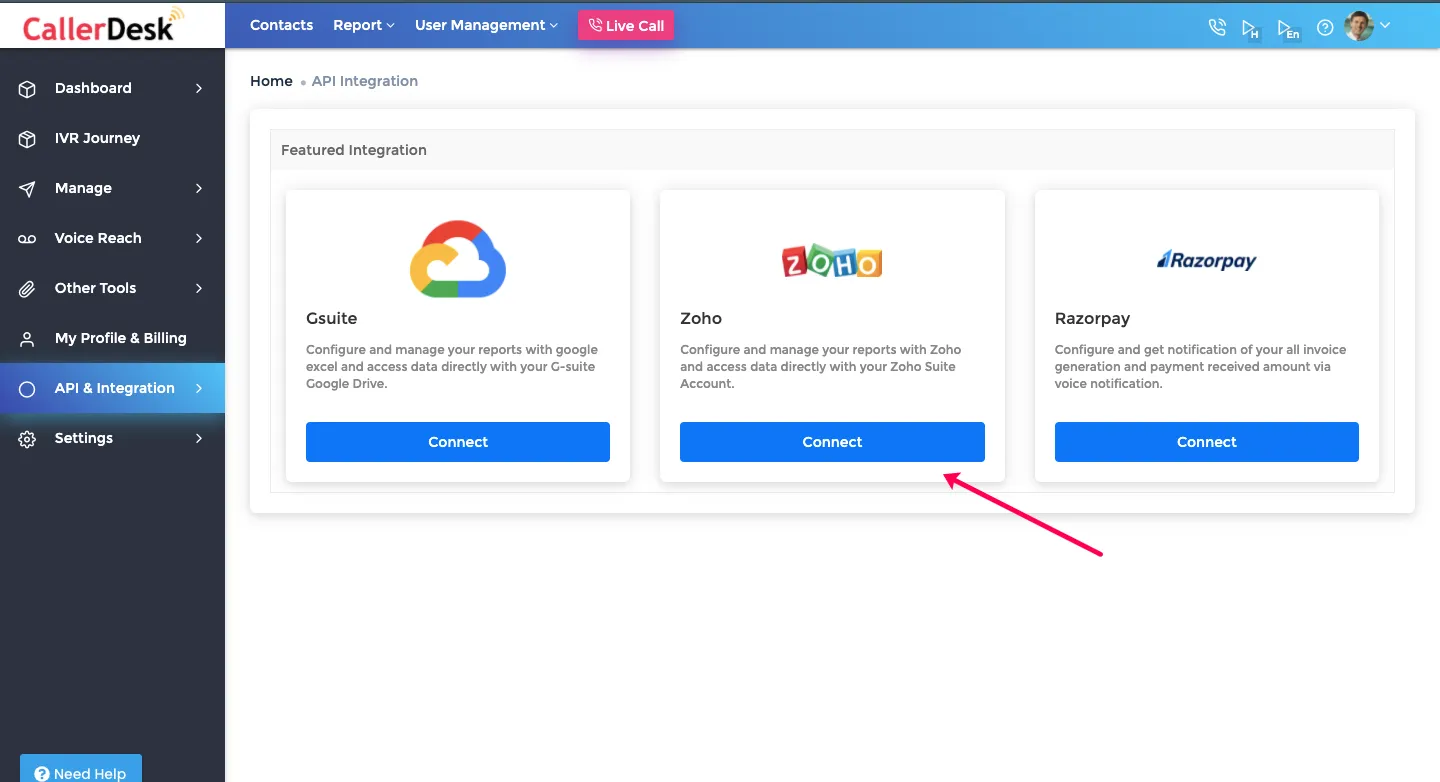
Task: Select Dashboard in the sidebar
Action: click(112, 88)
